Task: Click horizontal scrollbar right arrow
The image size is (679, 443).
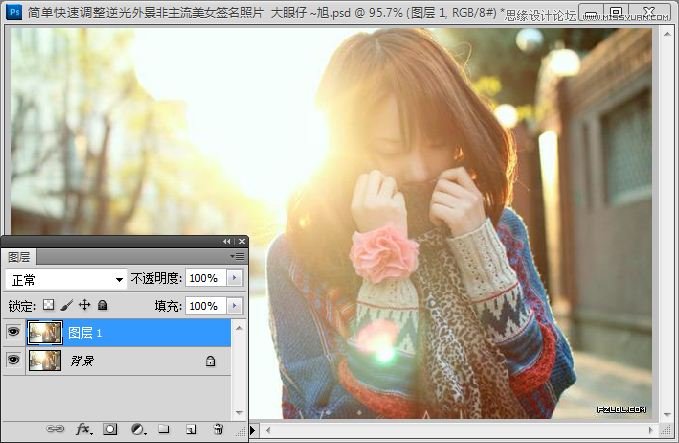Action: (x=650, y=430)
